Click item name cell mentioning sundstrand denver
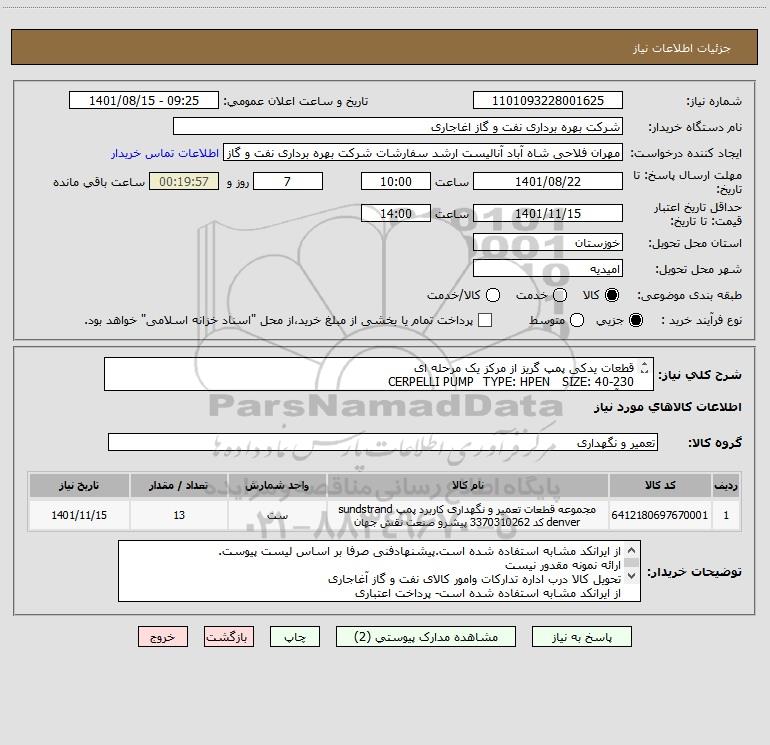770x745 pixels. click(468, 515)
